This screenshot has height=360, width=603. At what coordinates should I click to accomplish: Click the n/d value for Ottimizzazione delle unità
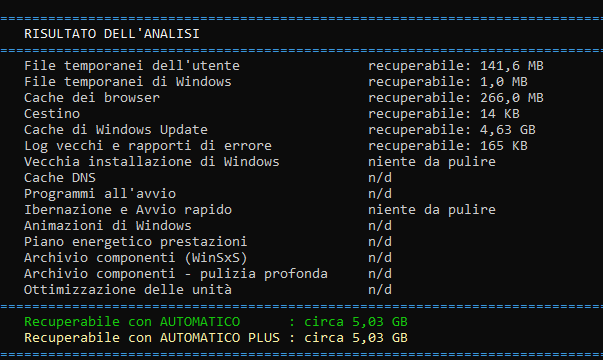(x=380, y=290)
